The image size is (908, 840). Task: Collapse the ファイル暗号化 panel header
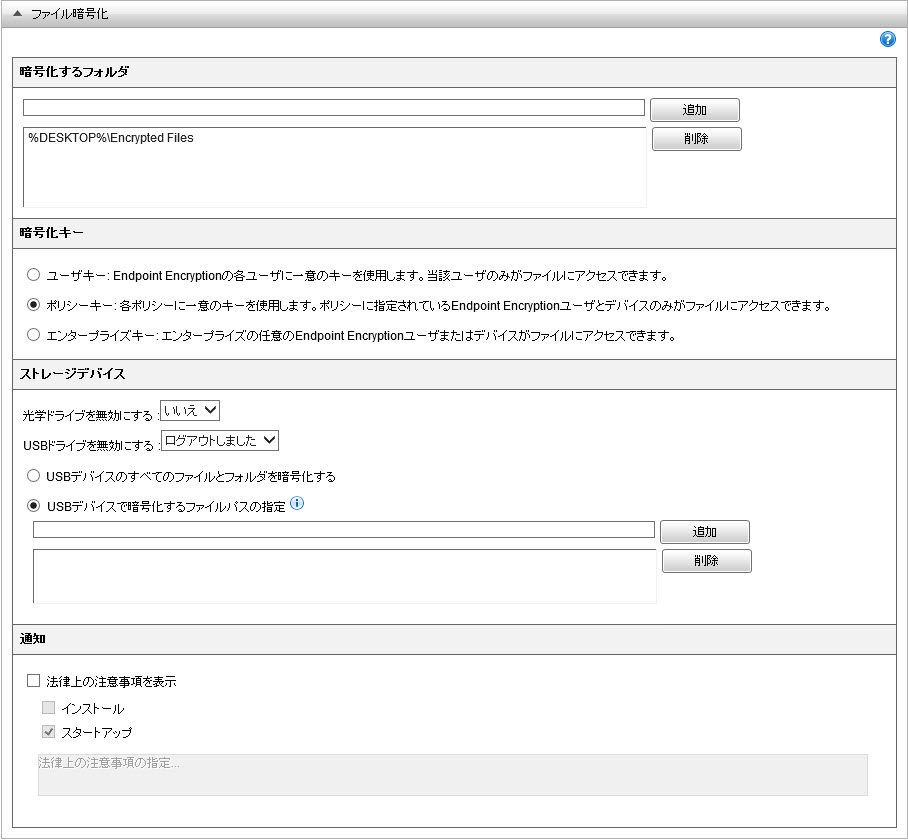pos(21,14)
